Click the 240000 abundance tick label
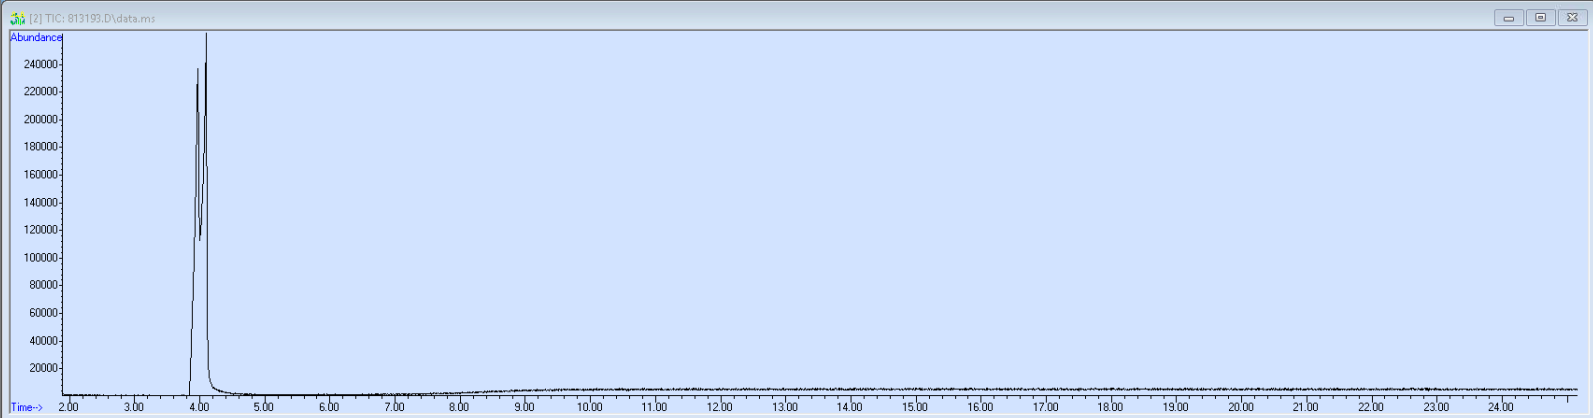The height and width of the screenshot is (418, 1593). tap(40, 64)
